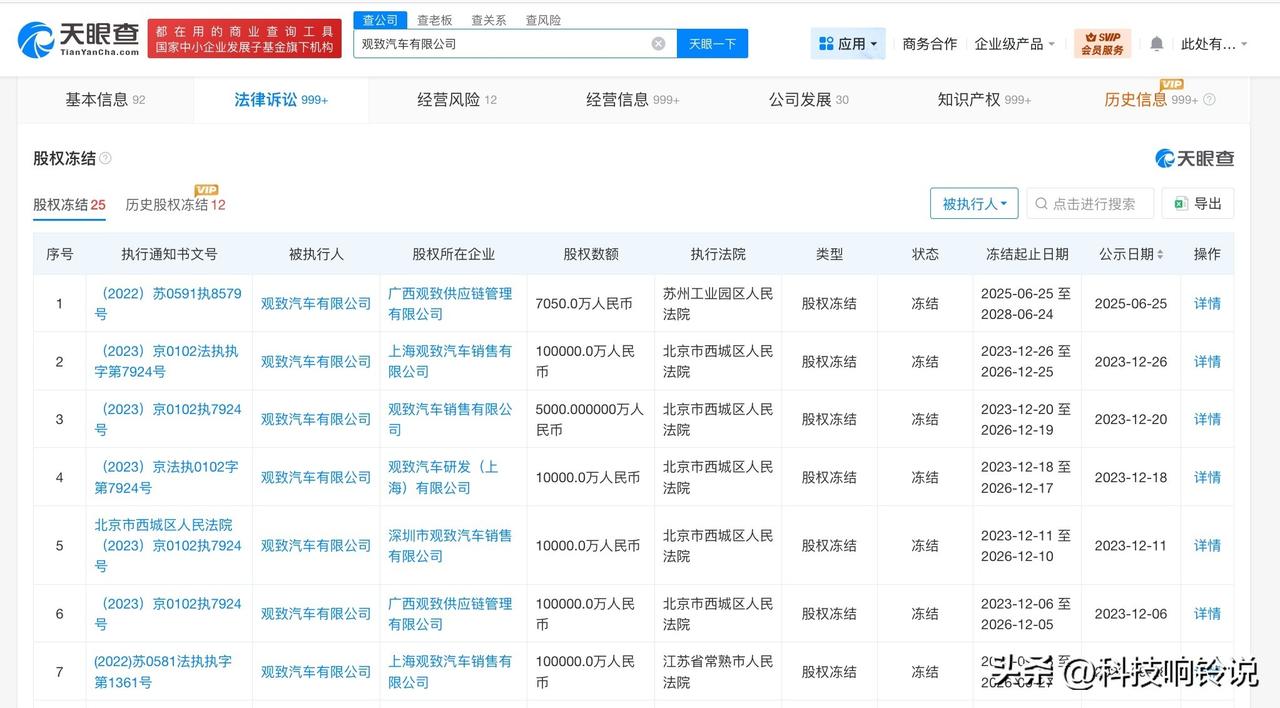Open 详情 for row 5
The height and width of the screenshot is (708, 1280).
[1207, 545]
